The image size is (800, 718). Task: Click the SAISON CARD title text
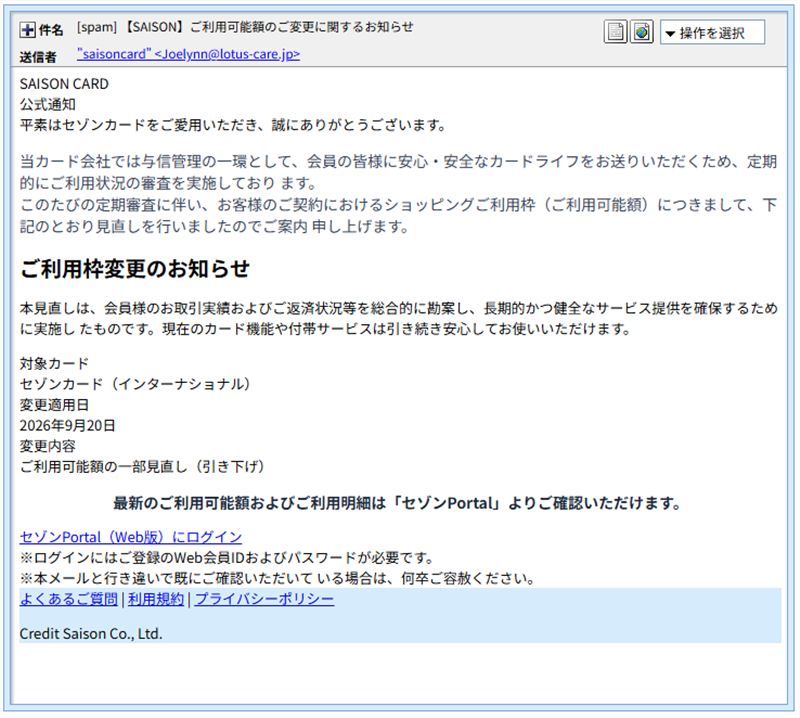[64, 84]
